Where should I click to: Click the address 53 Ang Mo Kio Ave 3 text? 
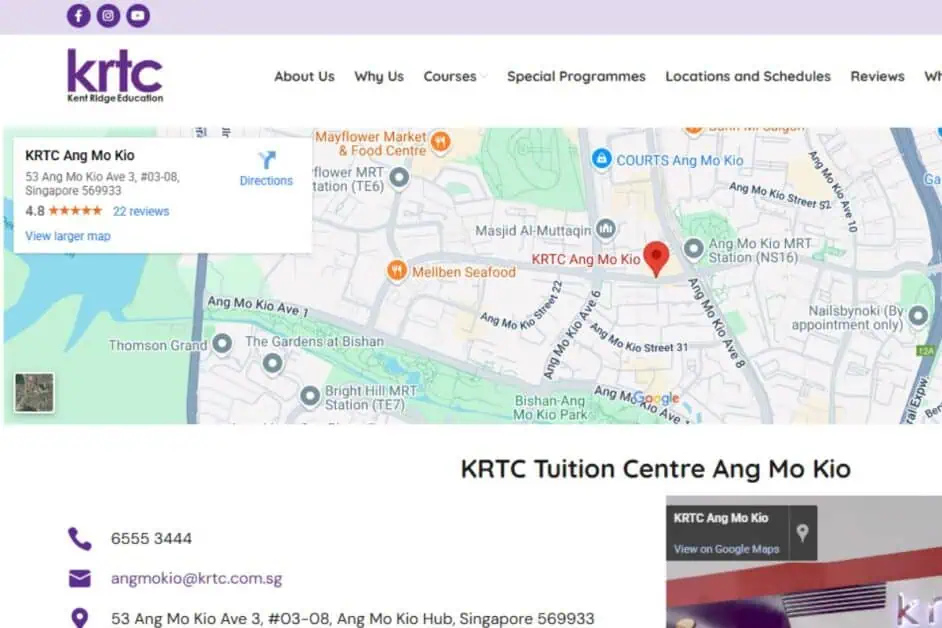pos(353,618)
